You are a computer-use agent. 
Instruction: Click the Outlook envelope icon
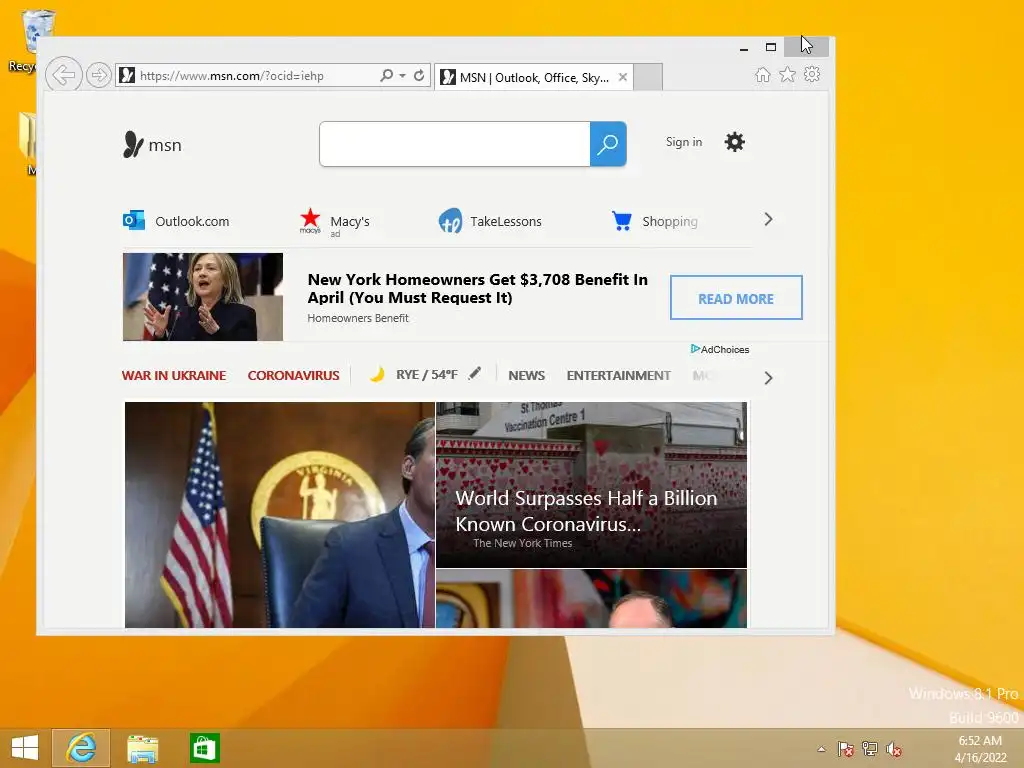[x=134, y=220]
